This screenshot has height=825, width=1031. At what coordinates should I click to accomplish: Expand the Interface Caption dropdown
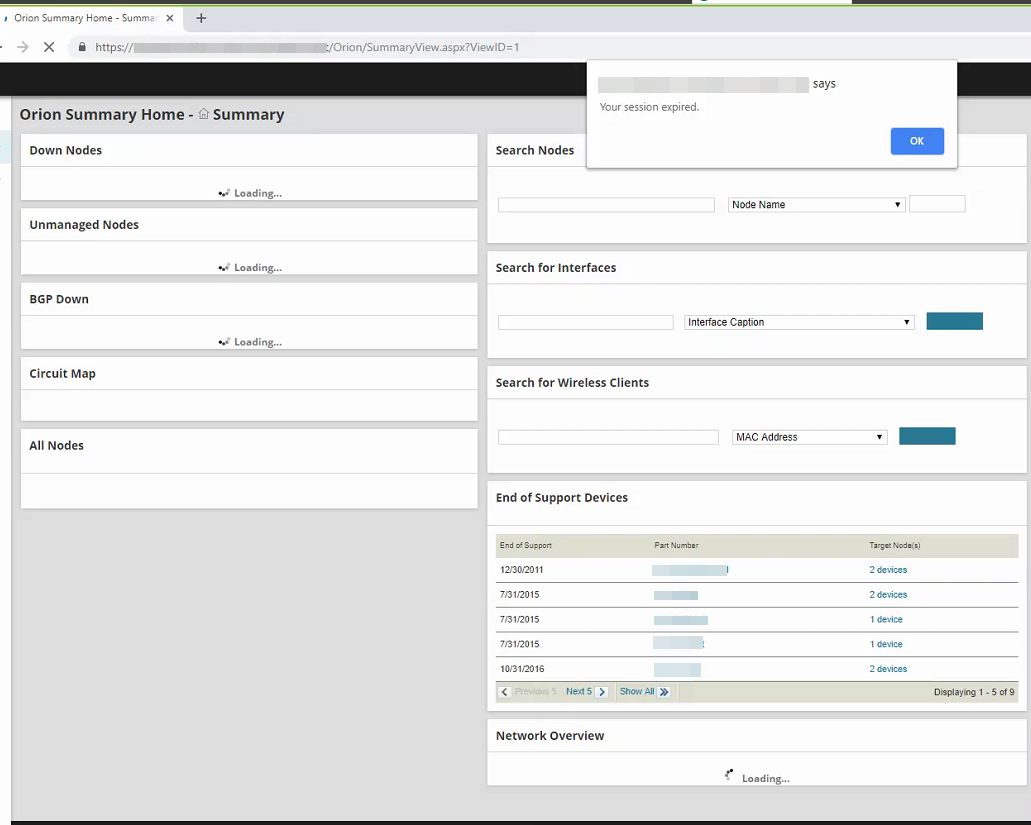tap(799, 322)
